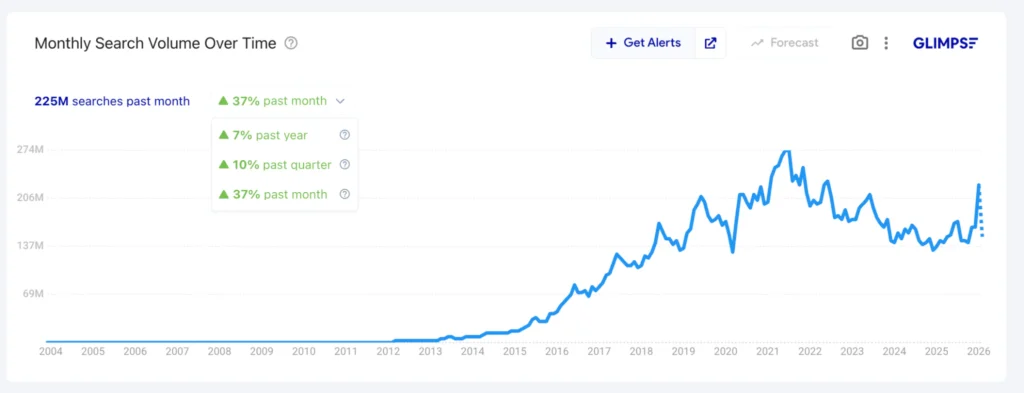Click help icon beside 7% past year
Viewport: 1024px width, 393px height.
click(x=345, y=135)
